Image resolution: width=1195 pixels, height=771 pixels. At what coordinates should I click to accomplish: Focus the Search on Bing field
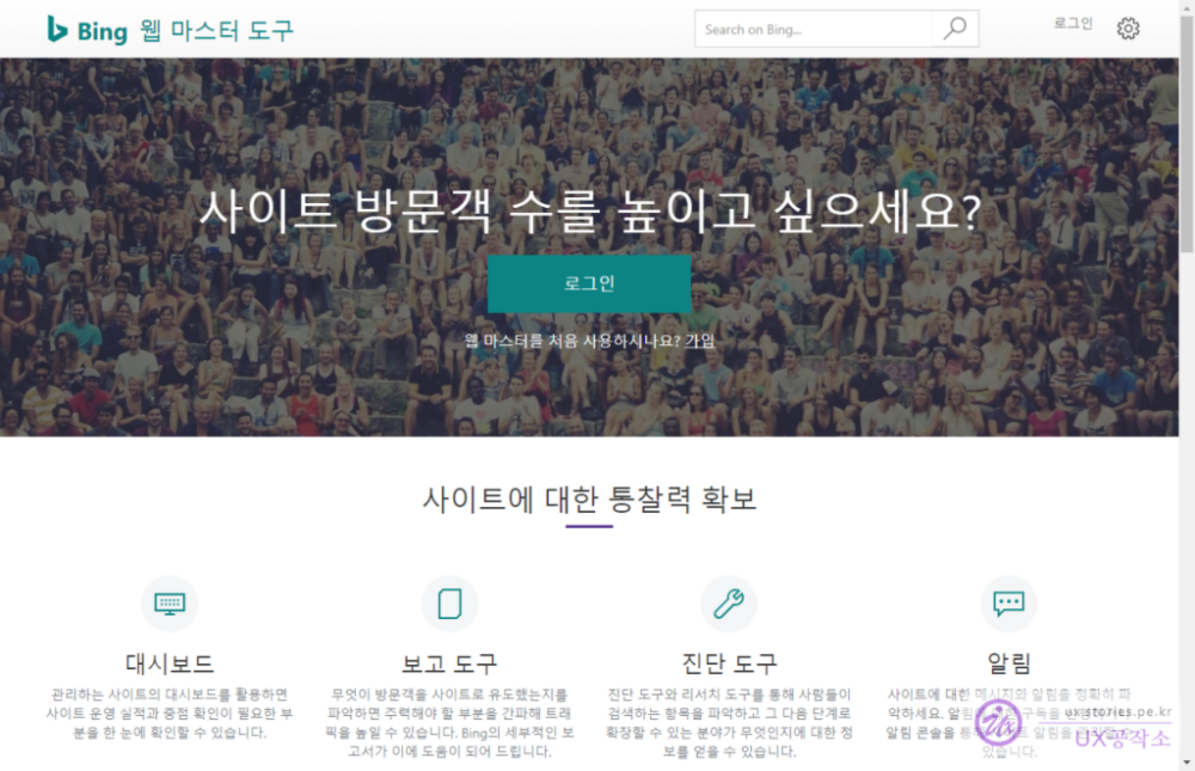[x=813, y=29]
